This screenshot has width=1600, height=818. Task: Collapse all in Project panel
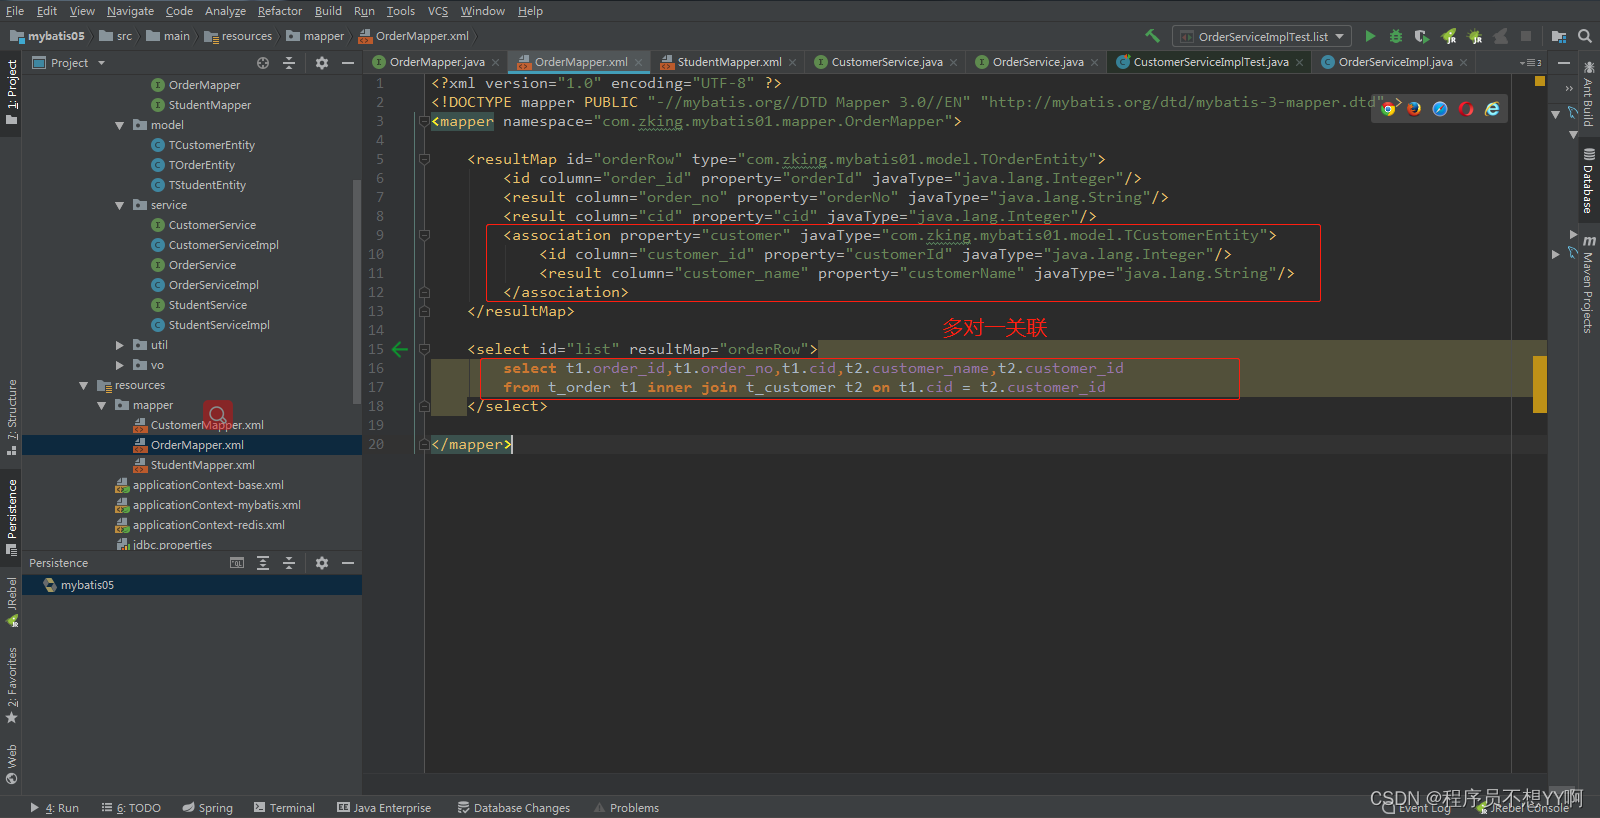pos(289,63)
